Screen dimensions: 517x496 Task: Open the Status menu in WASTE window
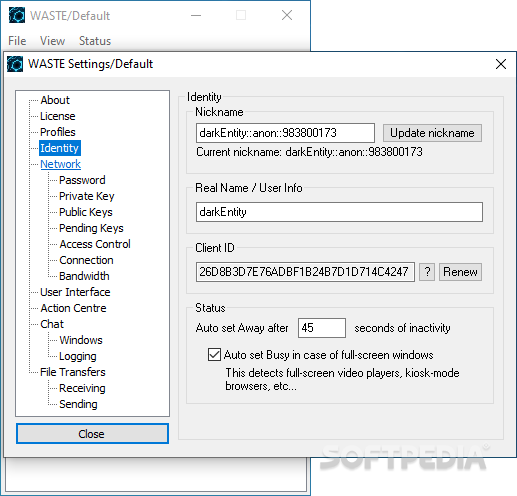[95, 41]
